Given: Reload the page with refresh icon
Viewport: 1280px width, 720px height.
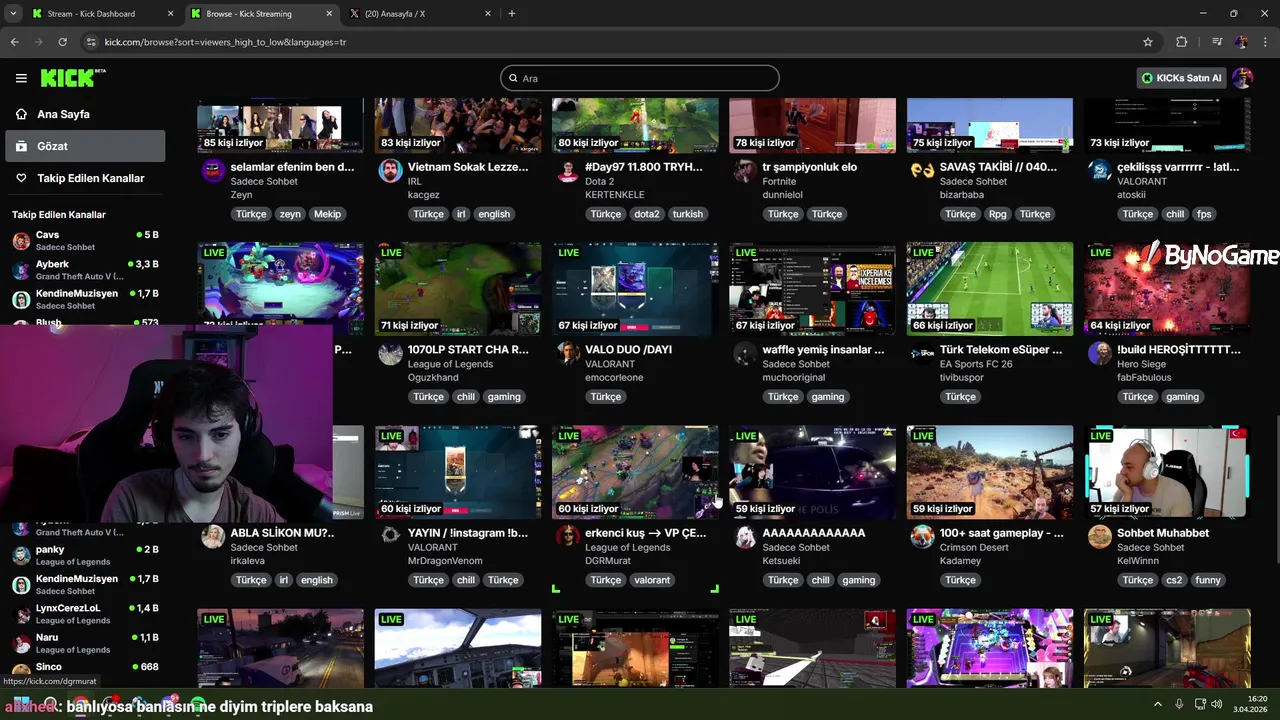Looking at the screenshot, I should pyautogui.click(x=62, y=42).
